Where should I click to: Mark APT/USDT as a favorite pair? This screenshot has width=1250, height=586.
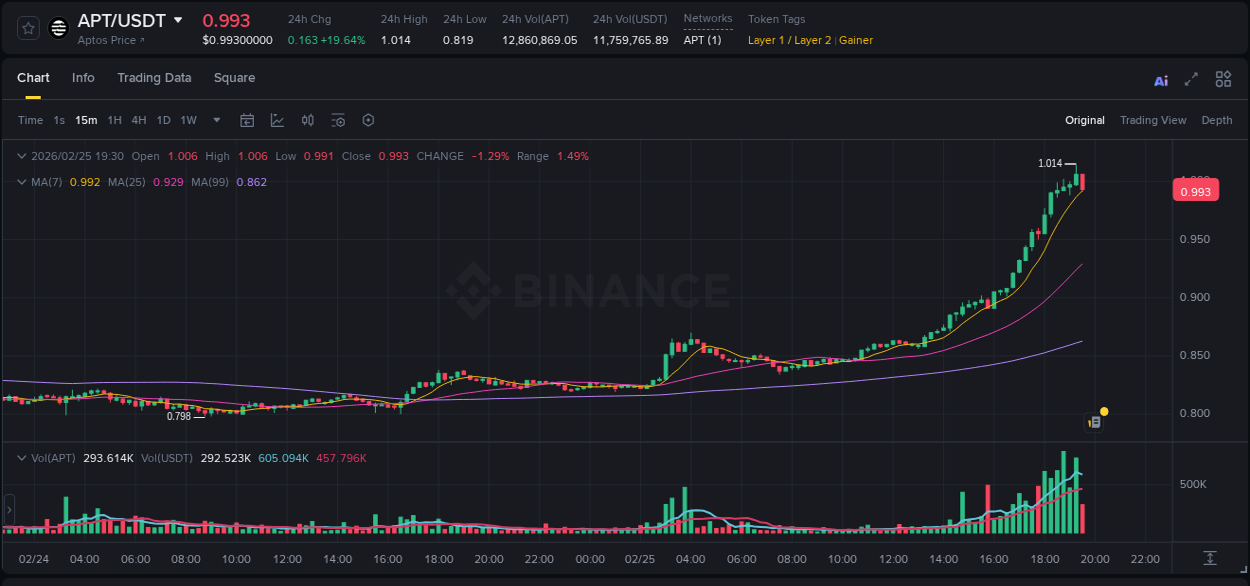click(27, 27)
